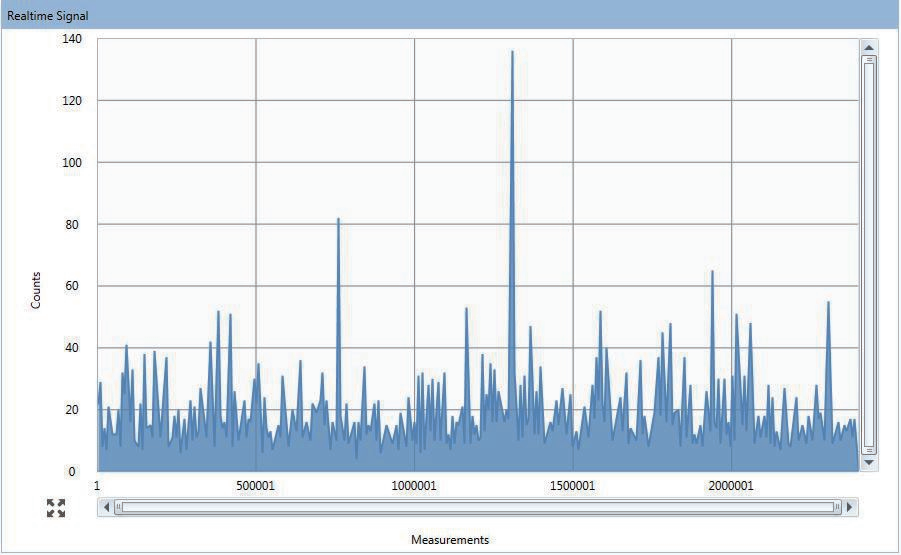Click the peak reaching about 82 counts
Viewport: 901px width, 555px height.
pyautogui.click(x=338, y=219)
